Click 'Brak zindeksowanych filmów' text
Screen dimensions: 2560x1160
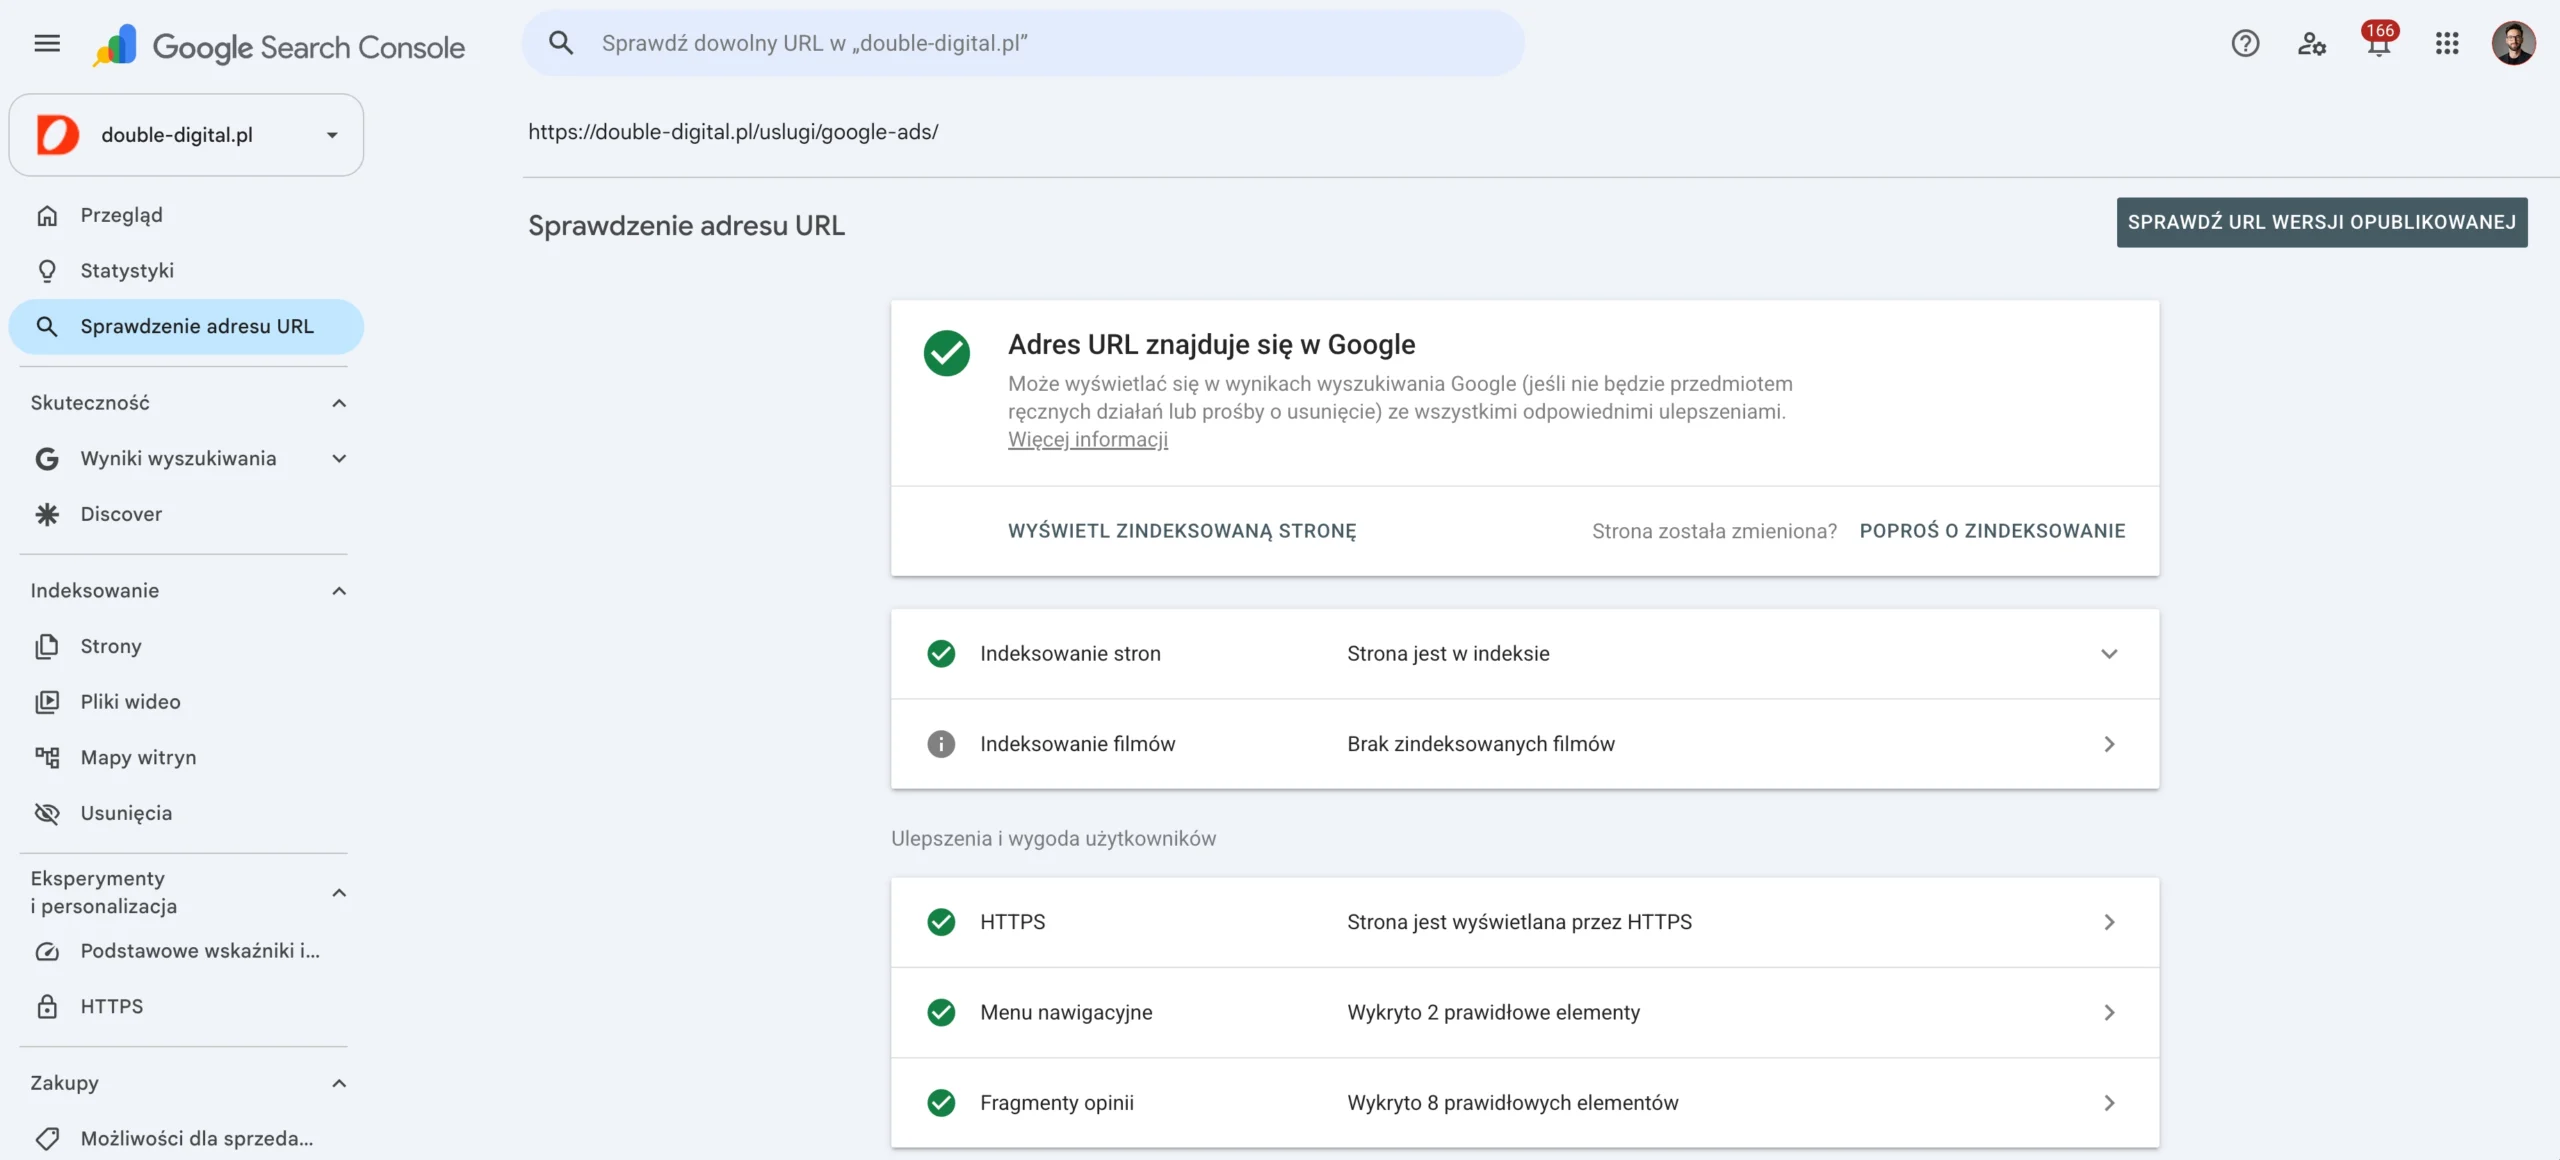pos(1481,744)
